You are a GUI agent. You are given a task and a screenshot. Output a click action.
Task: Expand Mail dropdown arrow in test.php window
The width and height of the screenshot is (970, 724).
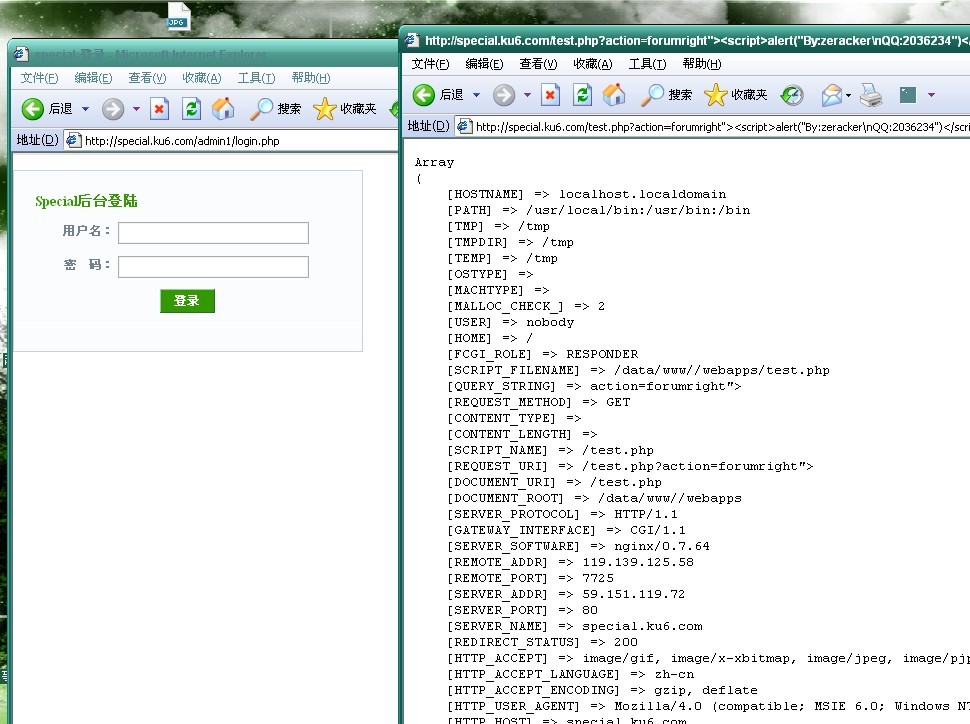click(848, 95)
